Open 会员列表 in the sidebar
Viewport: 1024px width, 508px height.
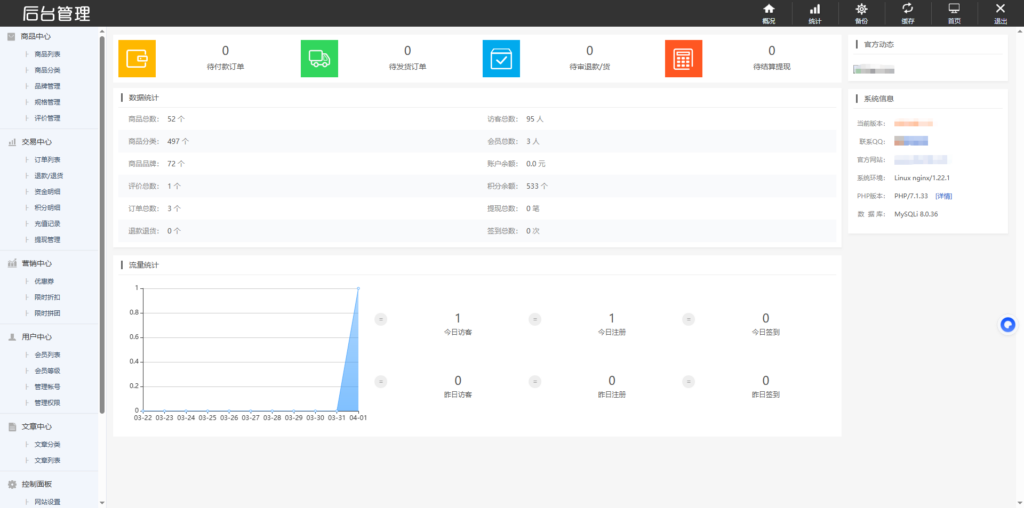(47, 355)
